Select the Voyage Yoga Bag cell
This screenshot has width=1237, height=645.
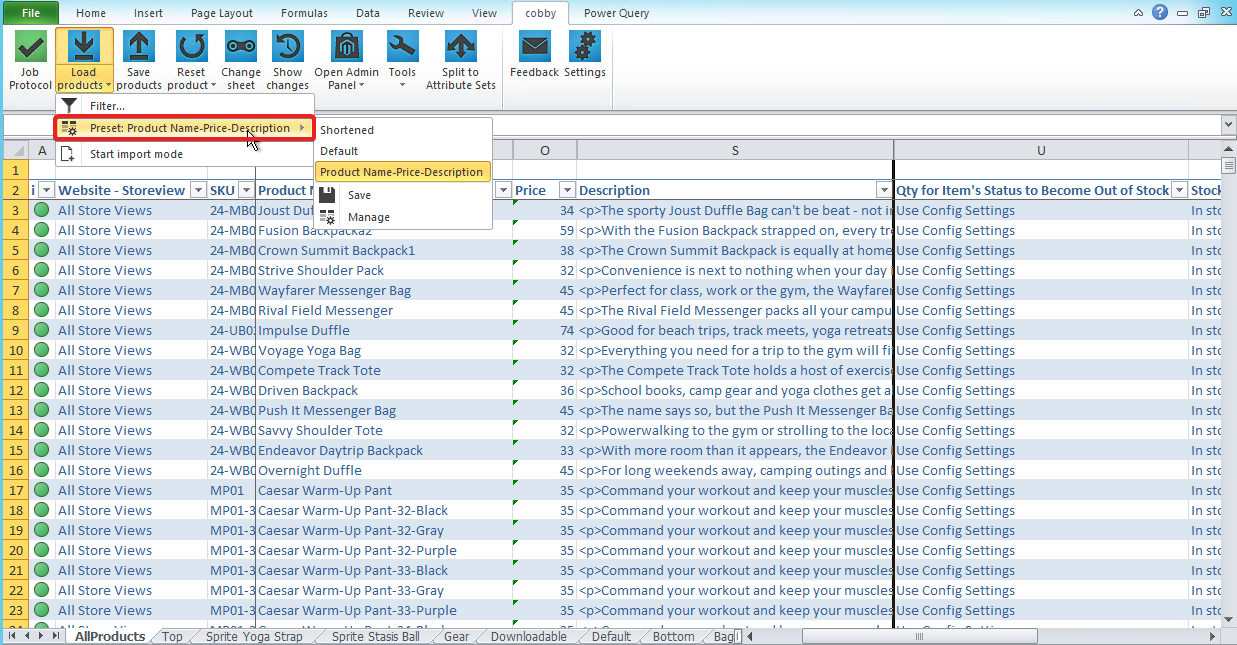click(x=384, y=350)
